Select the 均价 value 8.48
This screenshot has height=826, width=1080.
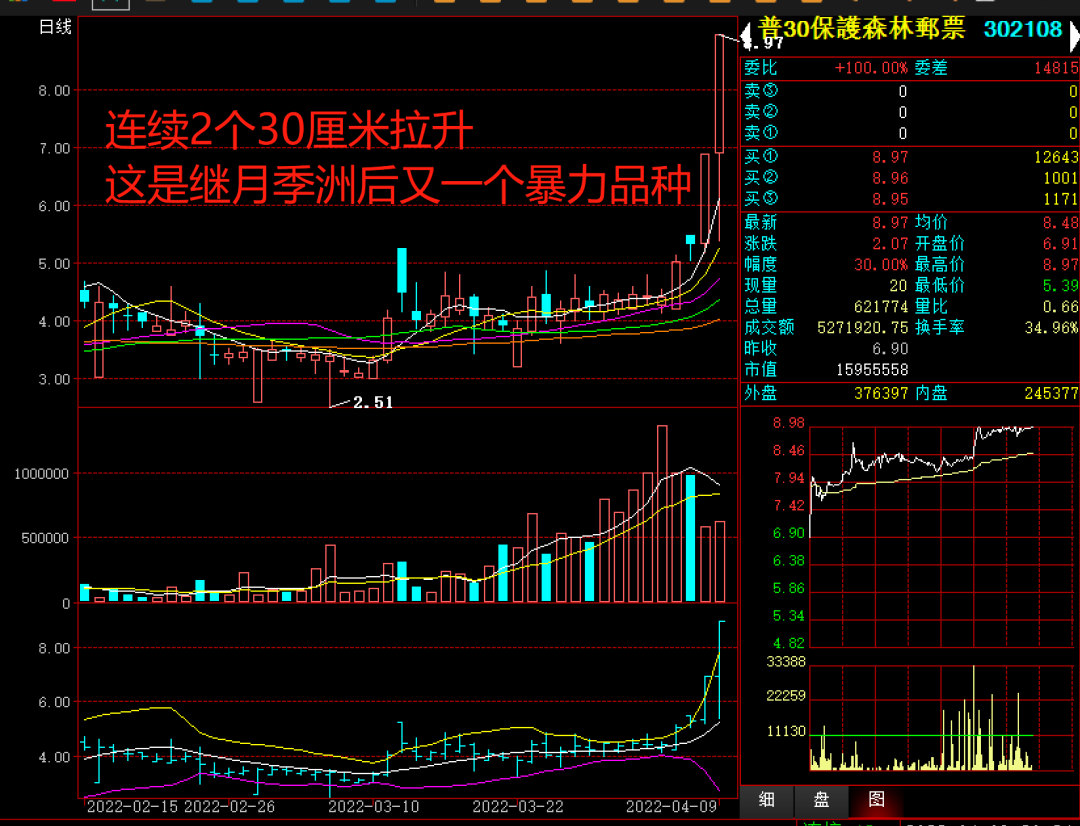pyautogui.click(x=1061, y=223)
